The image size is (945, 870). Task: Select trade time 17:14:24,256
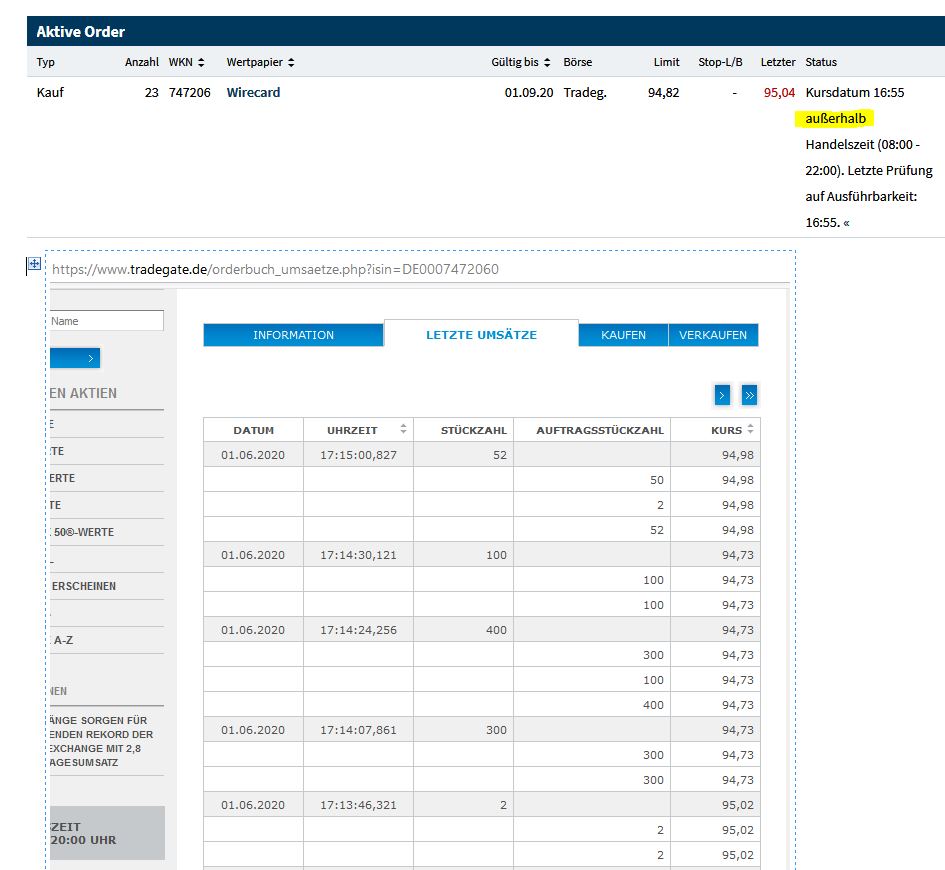click(358, 630)
